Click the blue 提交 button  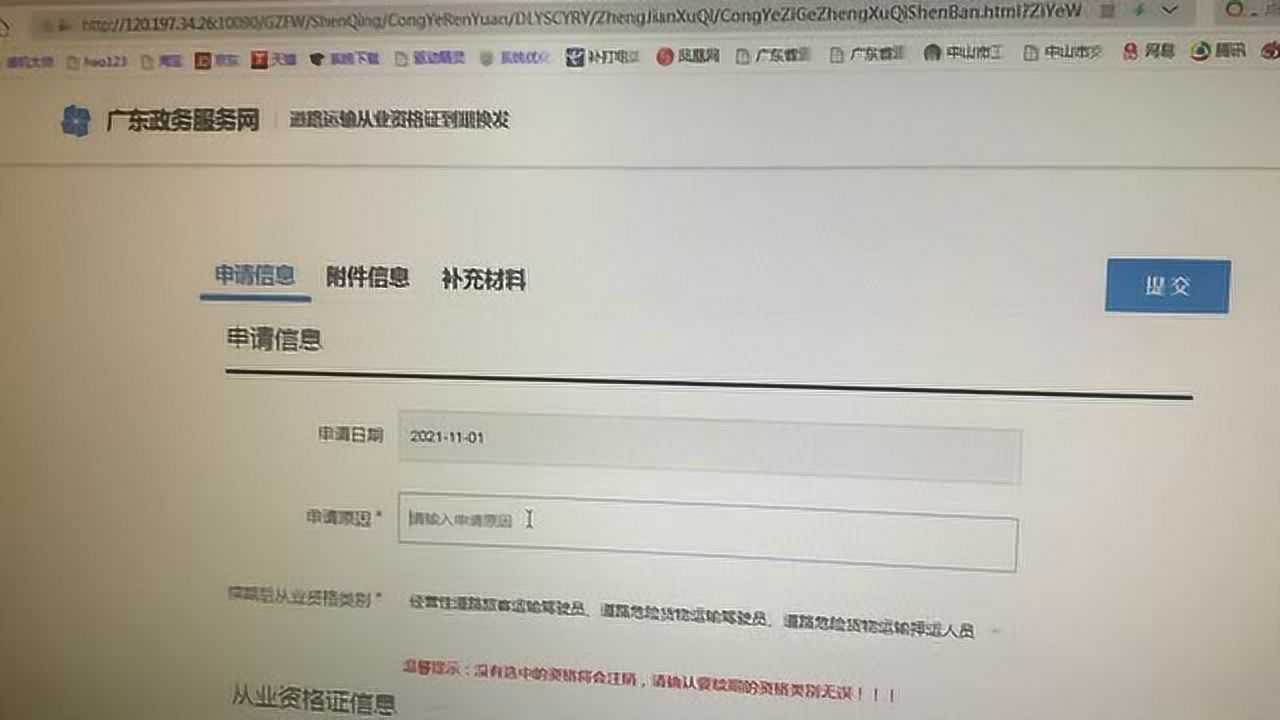(x=1168, y=286)
